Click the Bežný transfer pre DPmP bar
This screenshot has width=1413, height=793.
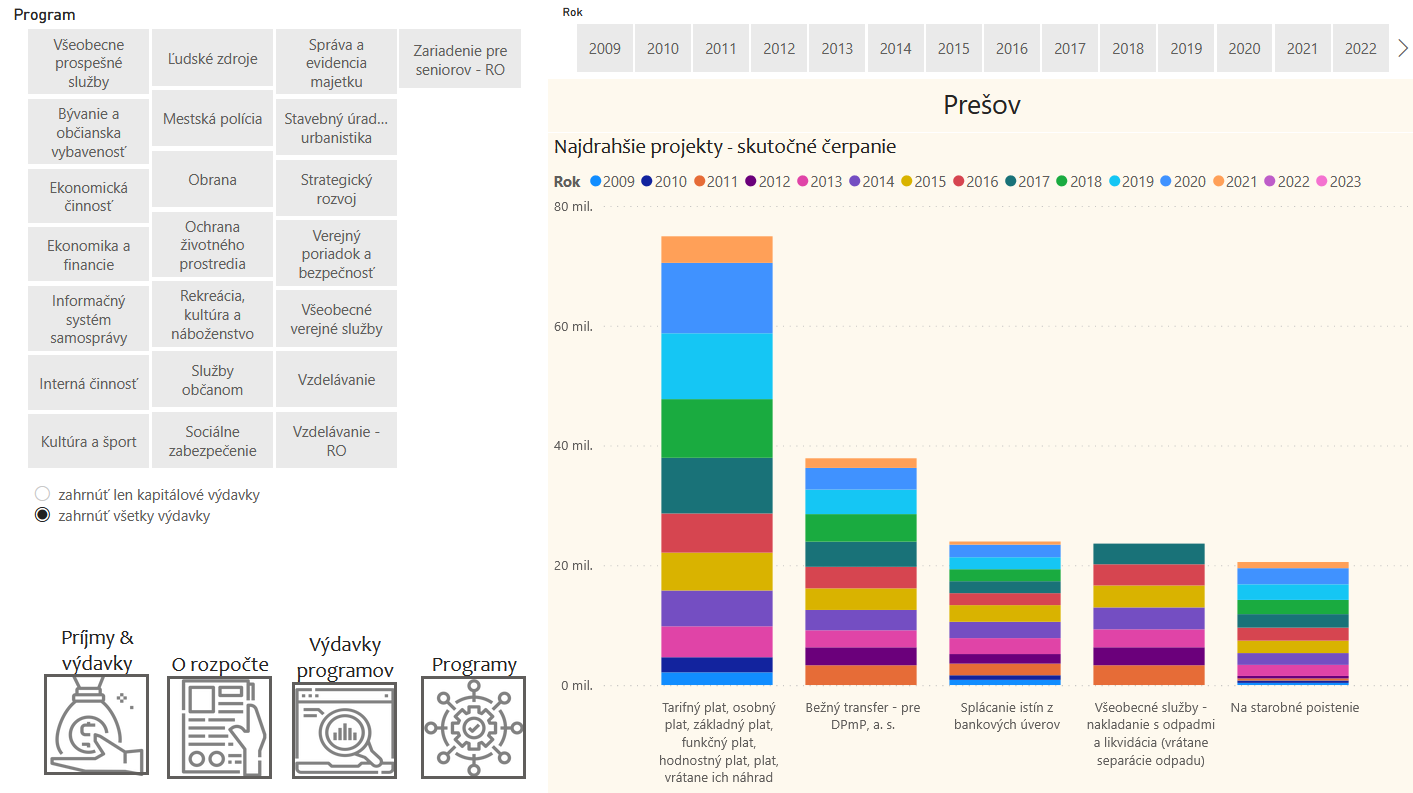860,570
